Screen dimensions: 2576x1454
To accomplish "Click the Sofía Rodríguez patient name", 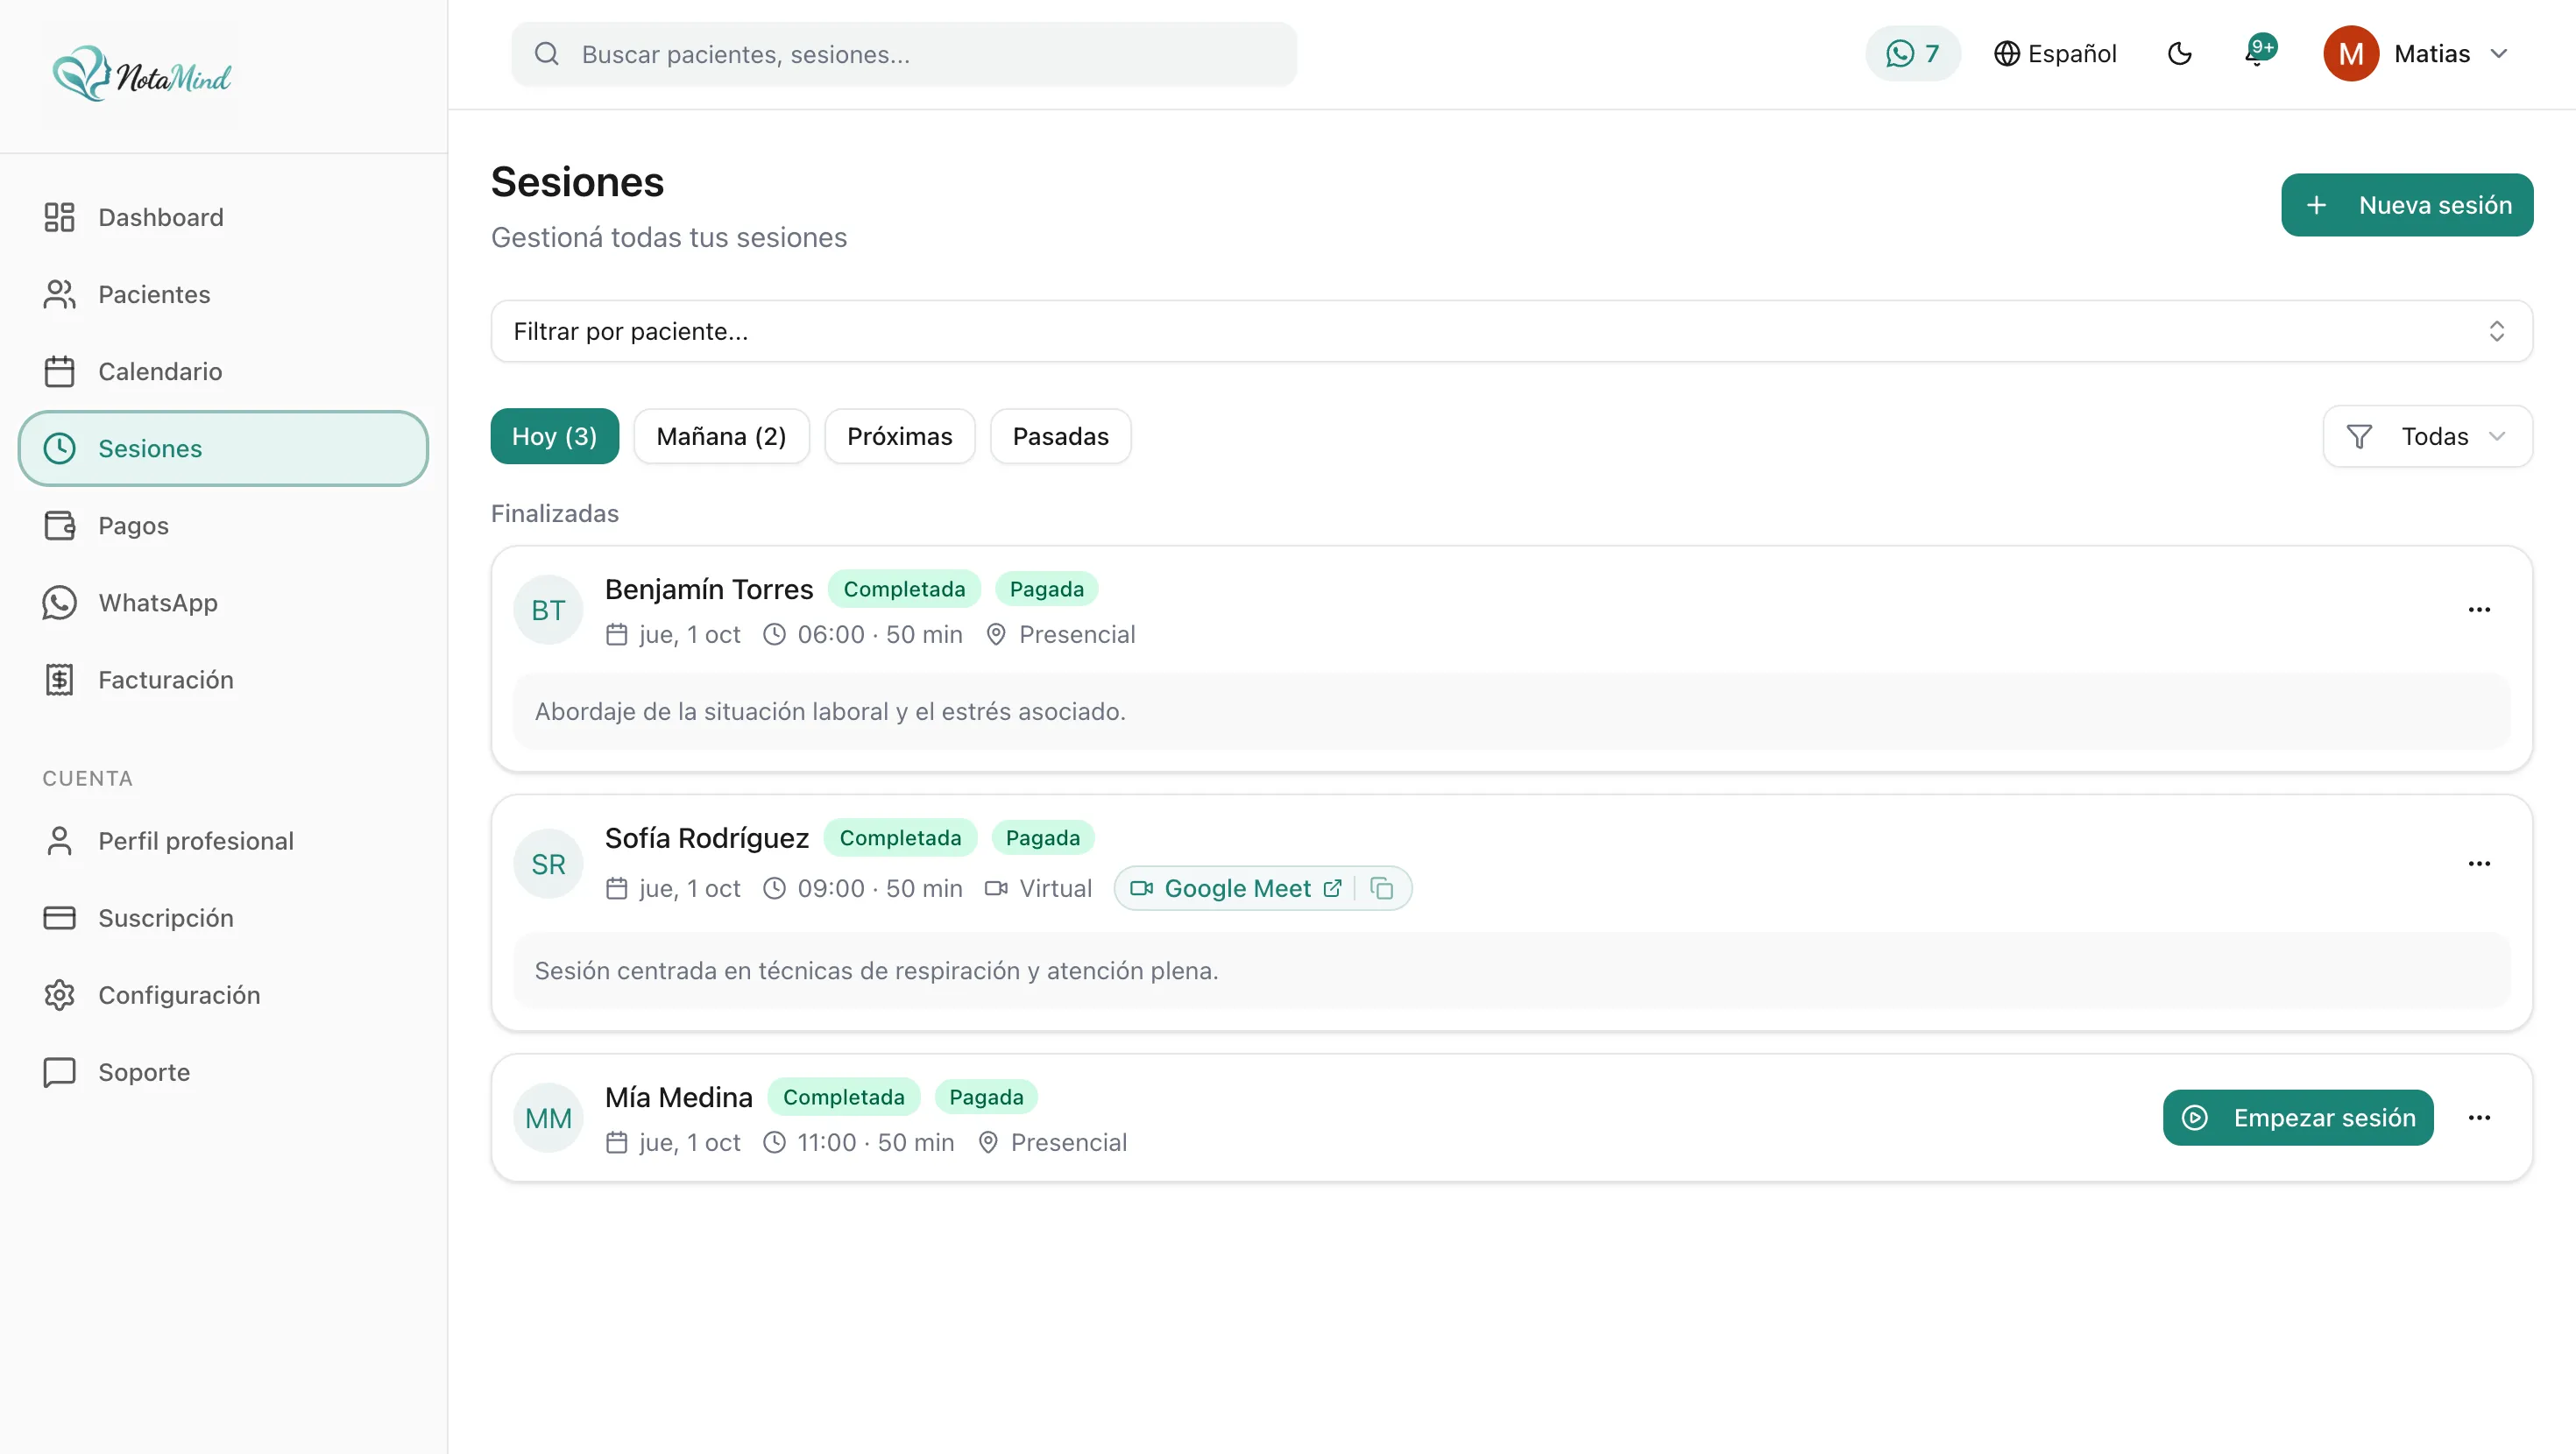I will click(x=707, y=838).
